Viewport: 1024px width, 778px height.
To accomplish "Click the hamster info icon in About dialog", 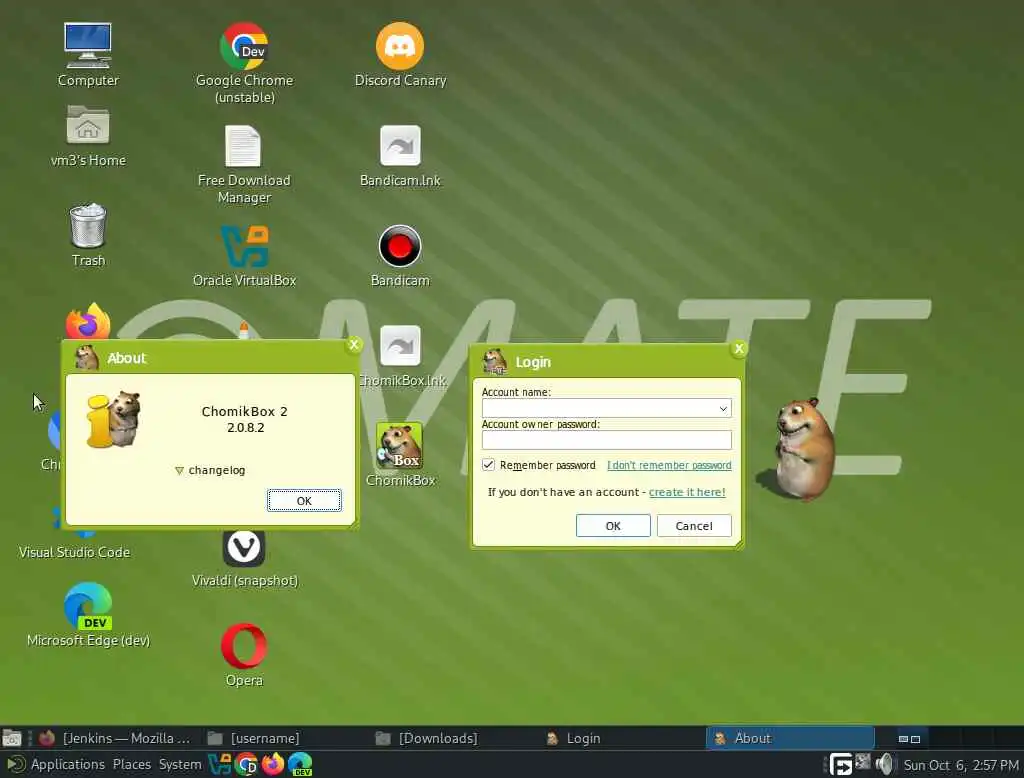I will click(114, 420).
